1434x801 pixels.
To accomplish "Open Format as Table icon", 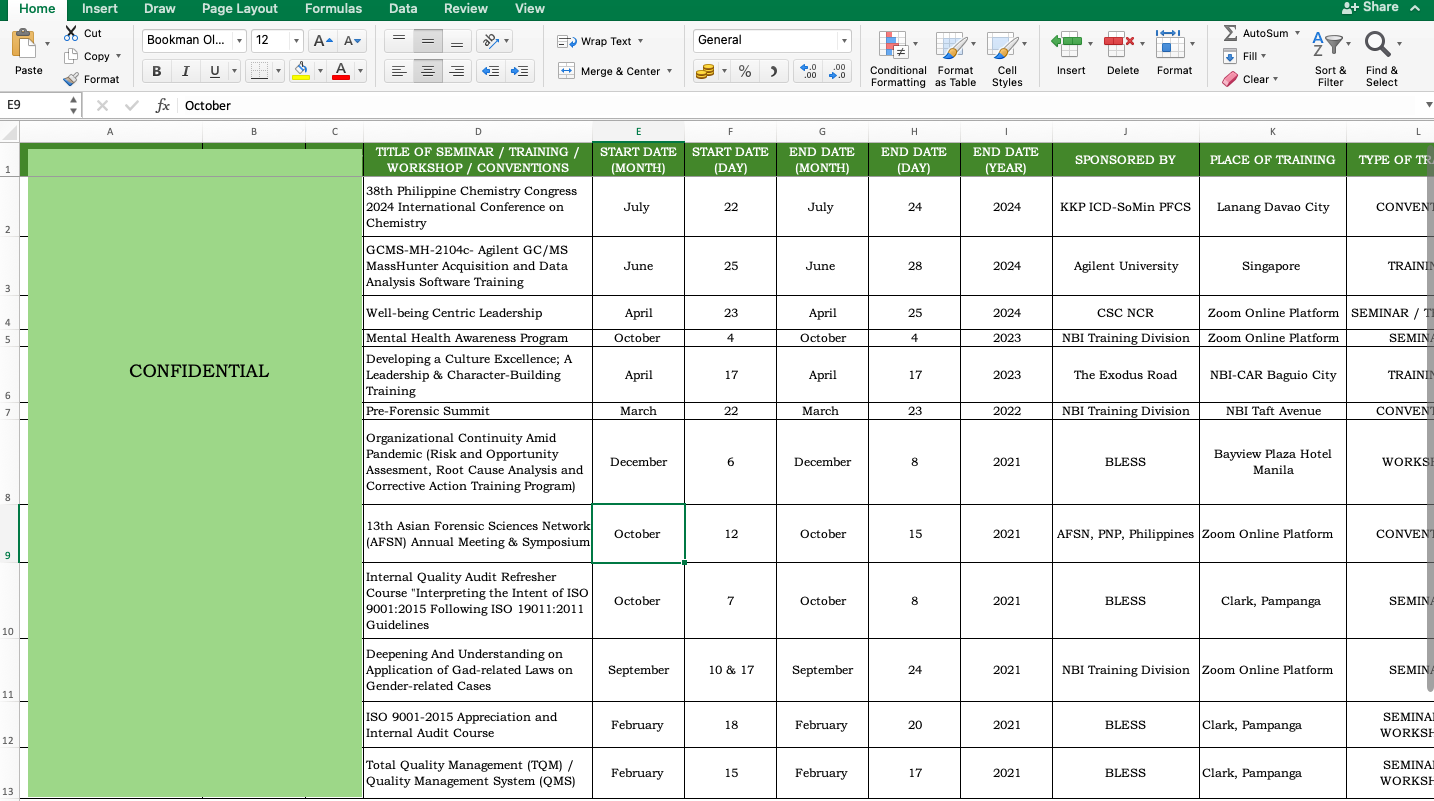I will [x=954, y=46].
